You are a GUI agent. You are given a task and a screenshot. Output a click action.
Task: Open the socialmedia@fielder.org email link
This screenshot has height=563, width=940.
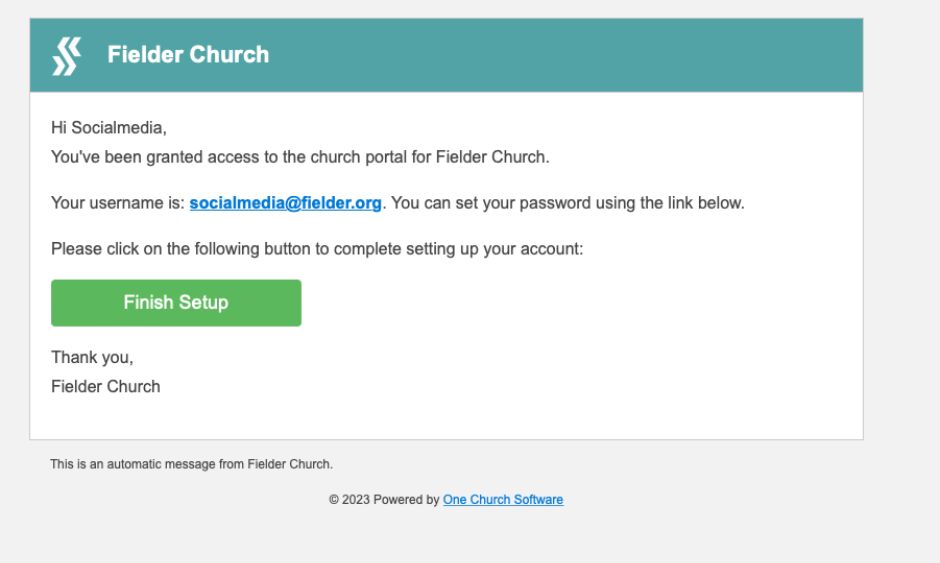[x=286, y=203]
